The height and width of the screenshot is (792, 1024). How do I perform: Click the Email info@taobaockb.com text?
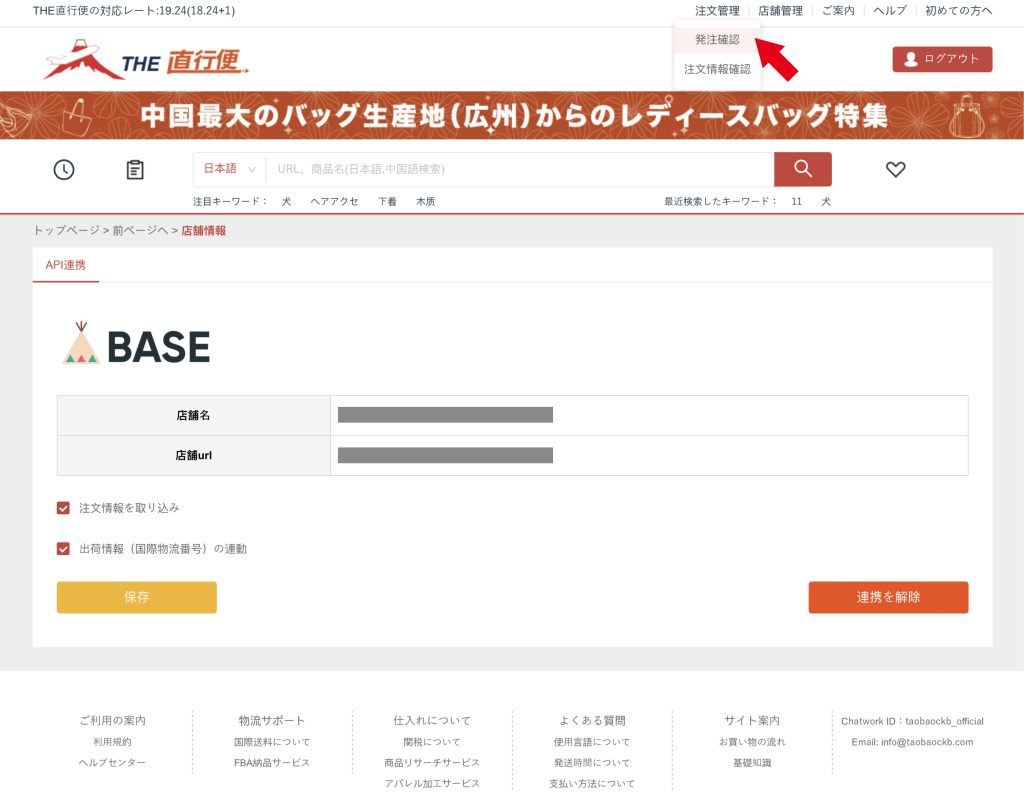point(912,742)
